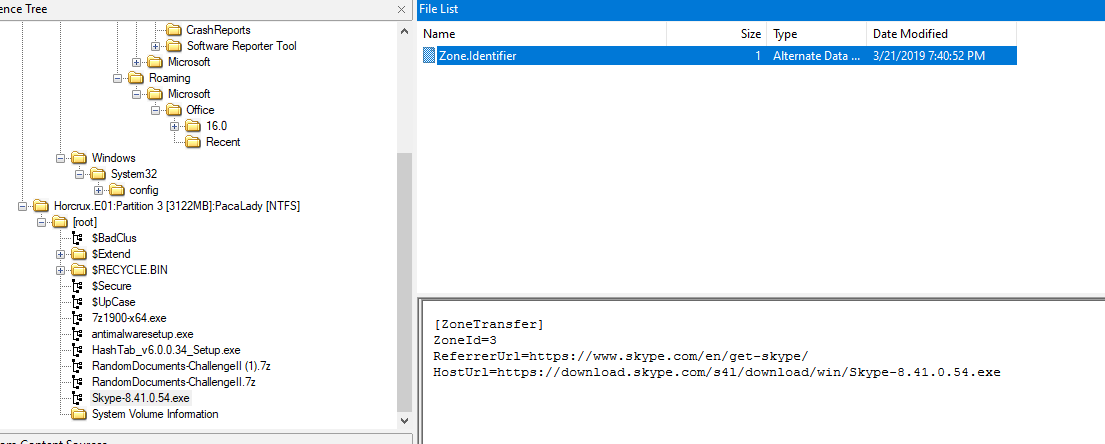Select the CrashReports folder icon
The height and width of the screenshot is (444, 1105).
click(174, 30)
